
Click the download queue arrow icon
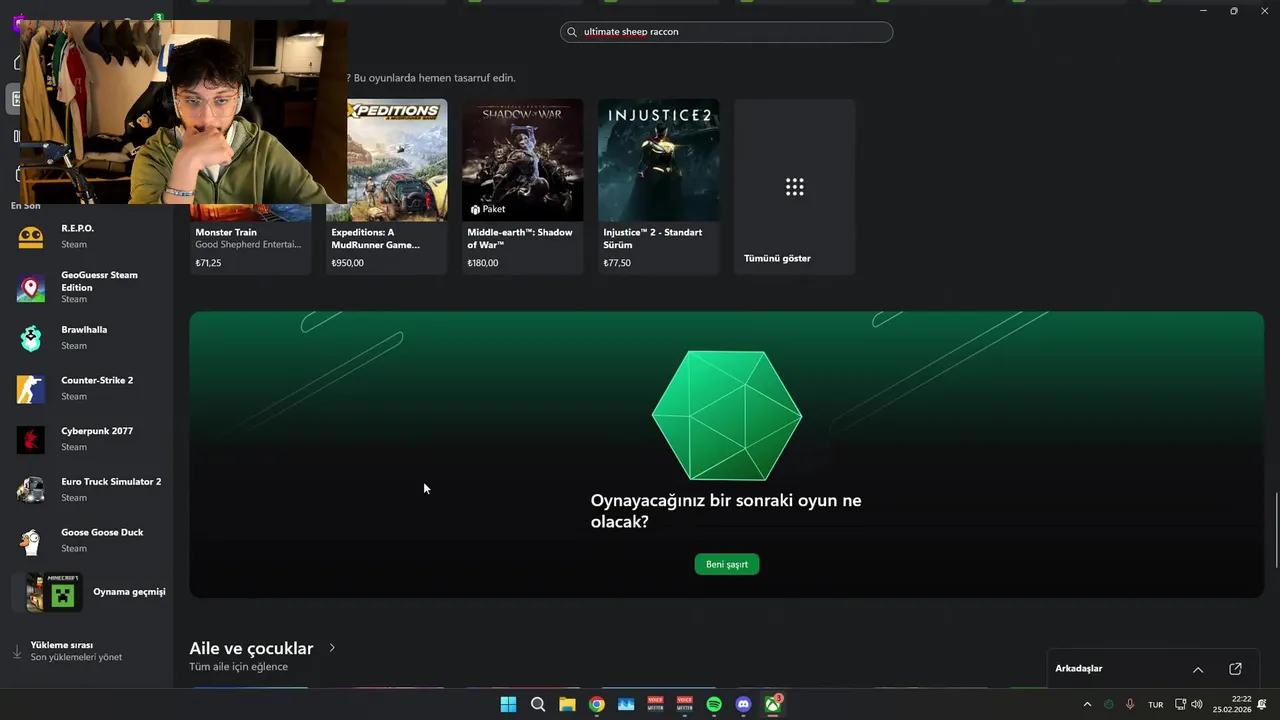(x=17, y=651)
